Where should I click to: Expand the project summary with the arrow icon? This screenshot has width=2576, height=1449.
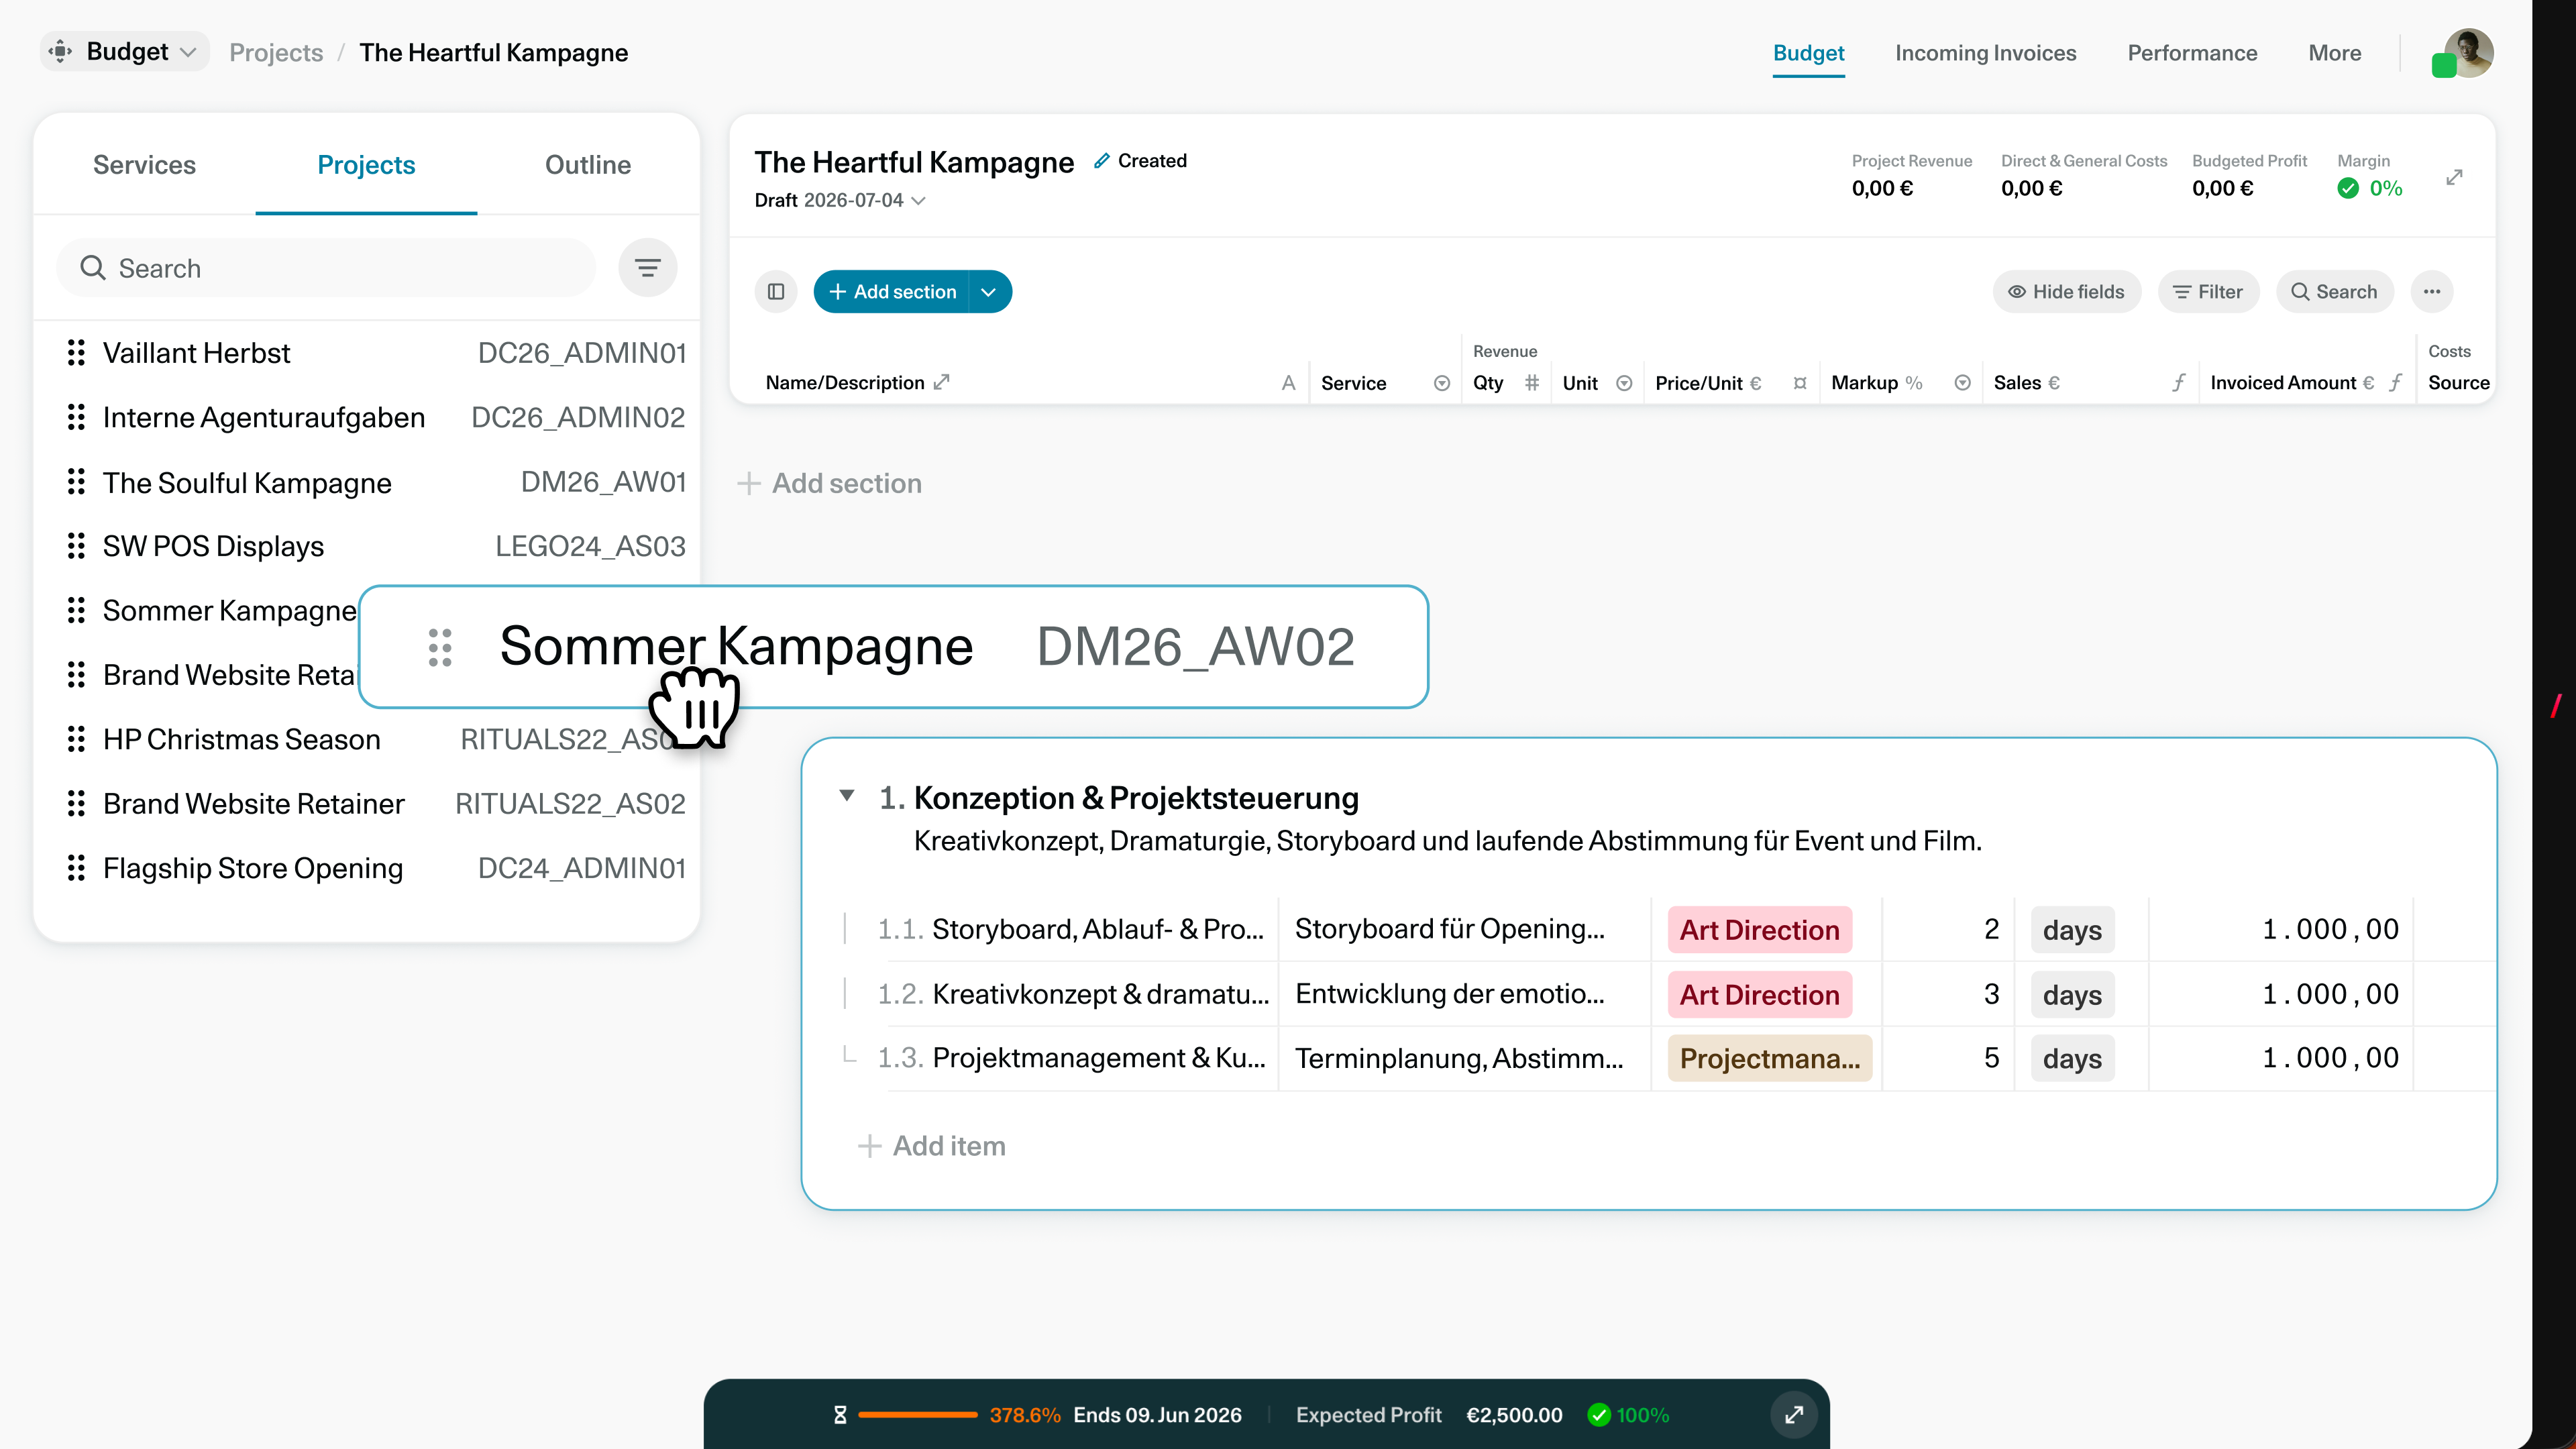coord(2454,177)
